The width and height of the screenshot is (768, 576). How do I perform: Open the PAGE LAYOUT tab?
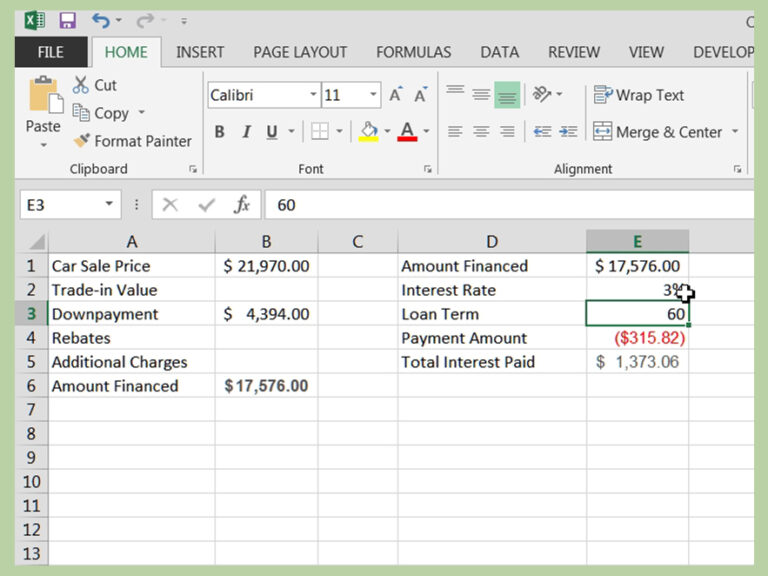tap(300, 52)
